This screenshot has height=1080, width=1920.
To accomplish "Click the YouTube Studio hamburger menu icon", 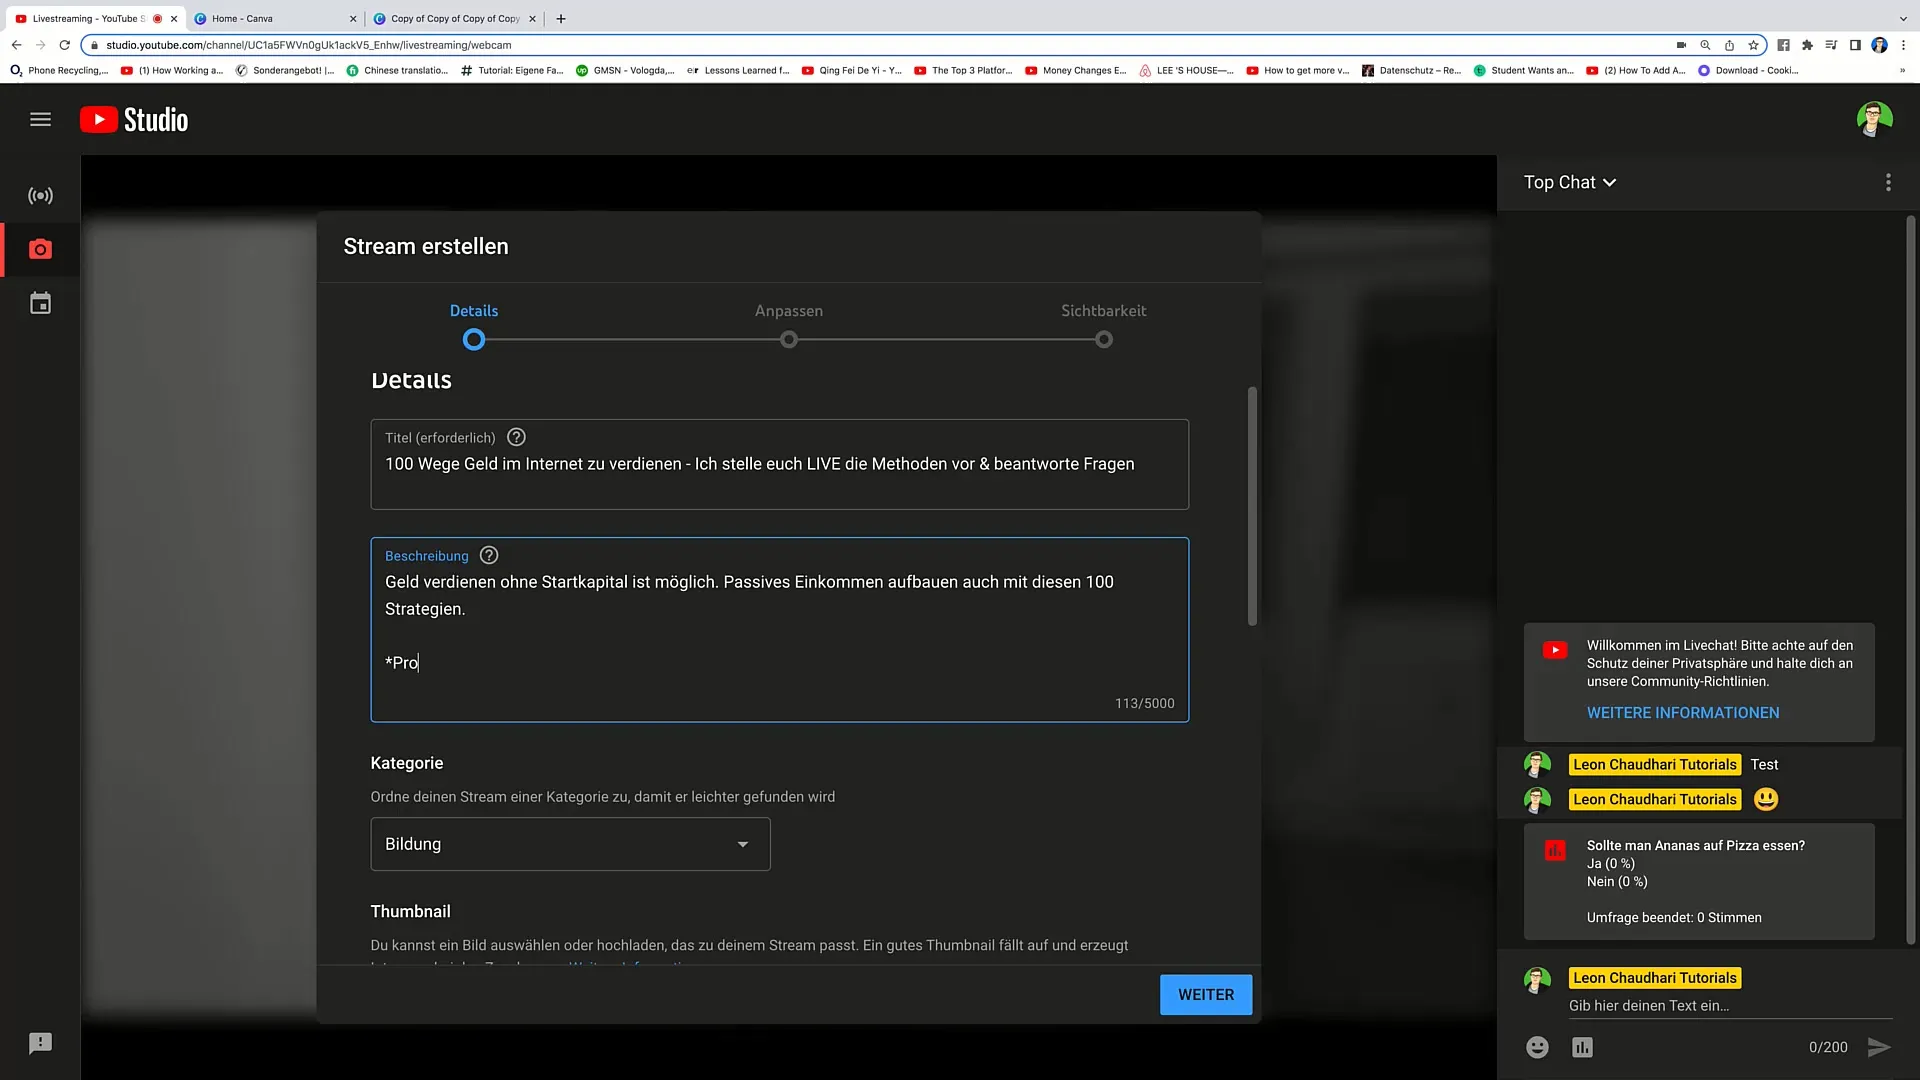I will pos(40,119).
